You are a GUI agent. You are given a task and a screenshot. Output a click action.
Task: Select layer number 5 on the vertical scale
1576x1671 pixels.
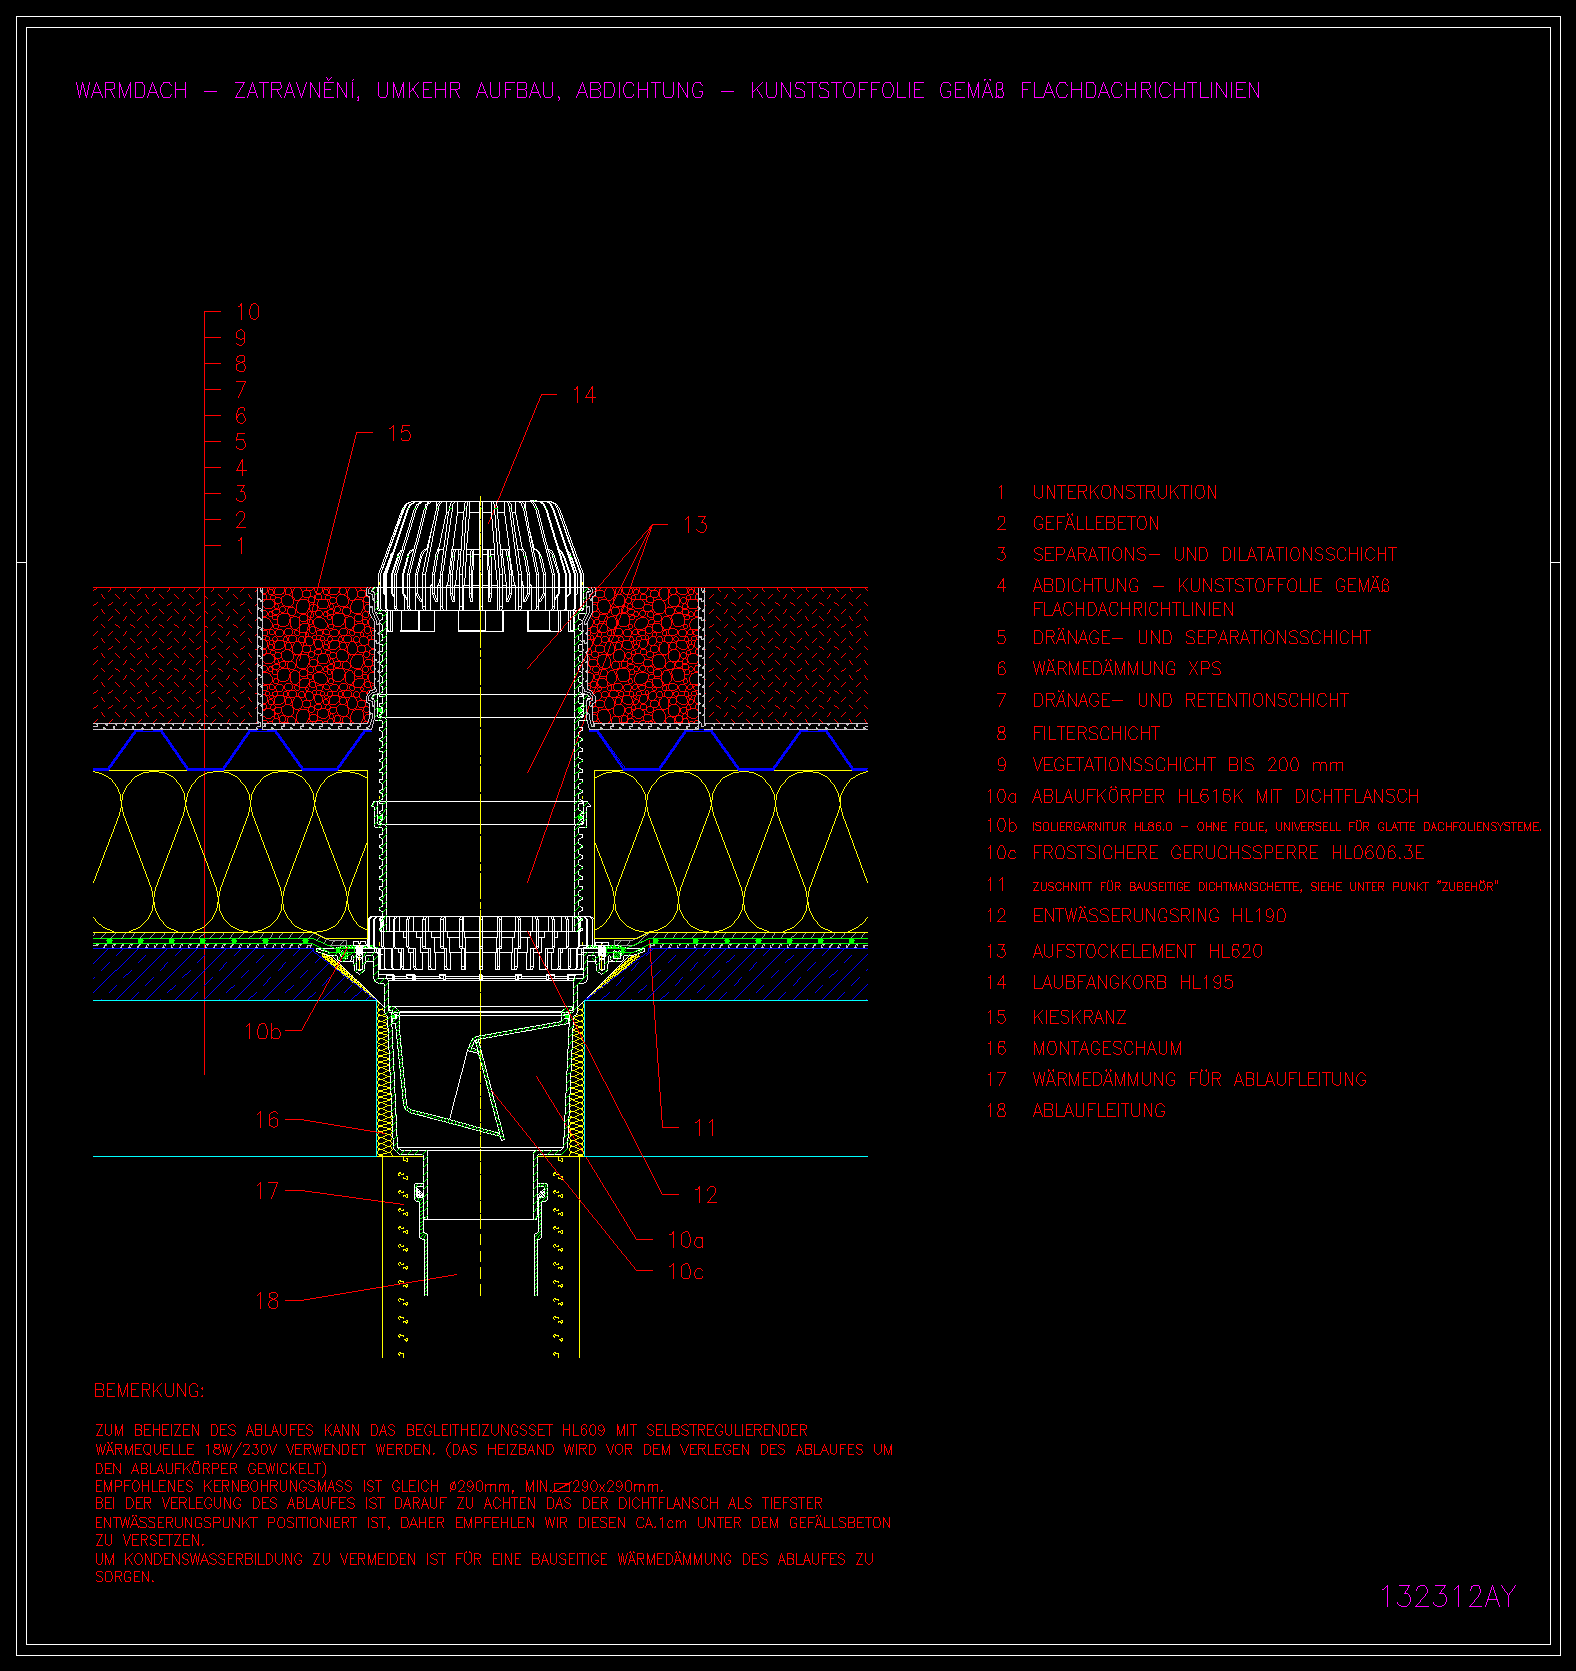click(241, 442)
